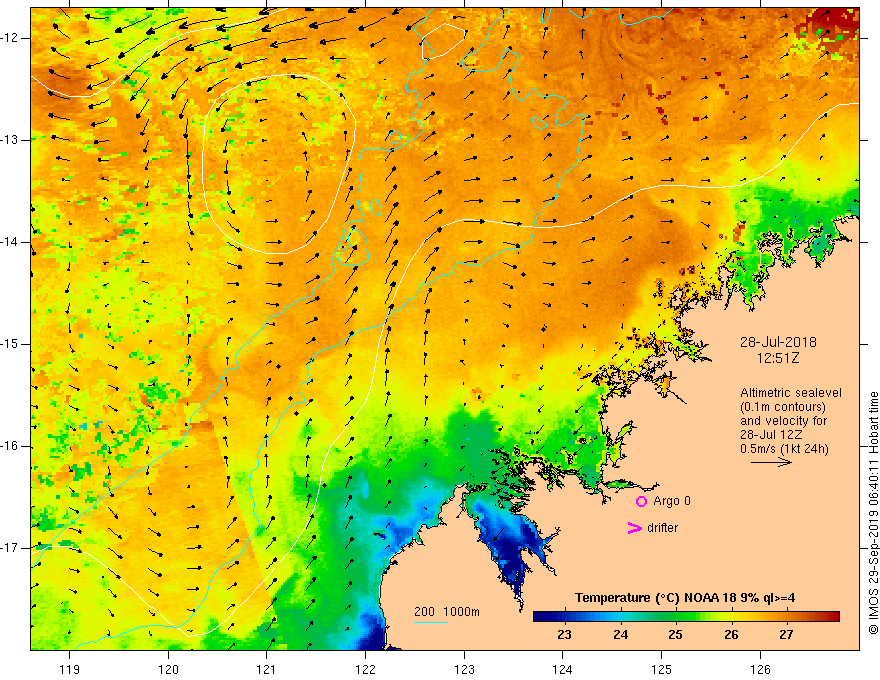Click the longitude label 122

(365, 669)
